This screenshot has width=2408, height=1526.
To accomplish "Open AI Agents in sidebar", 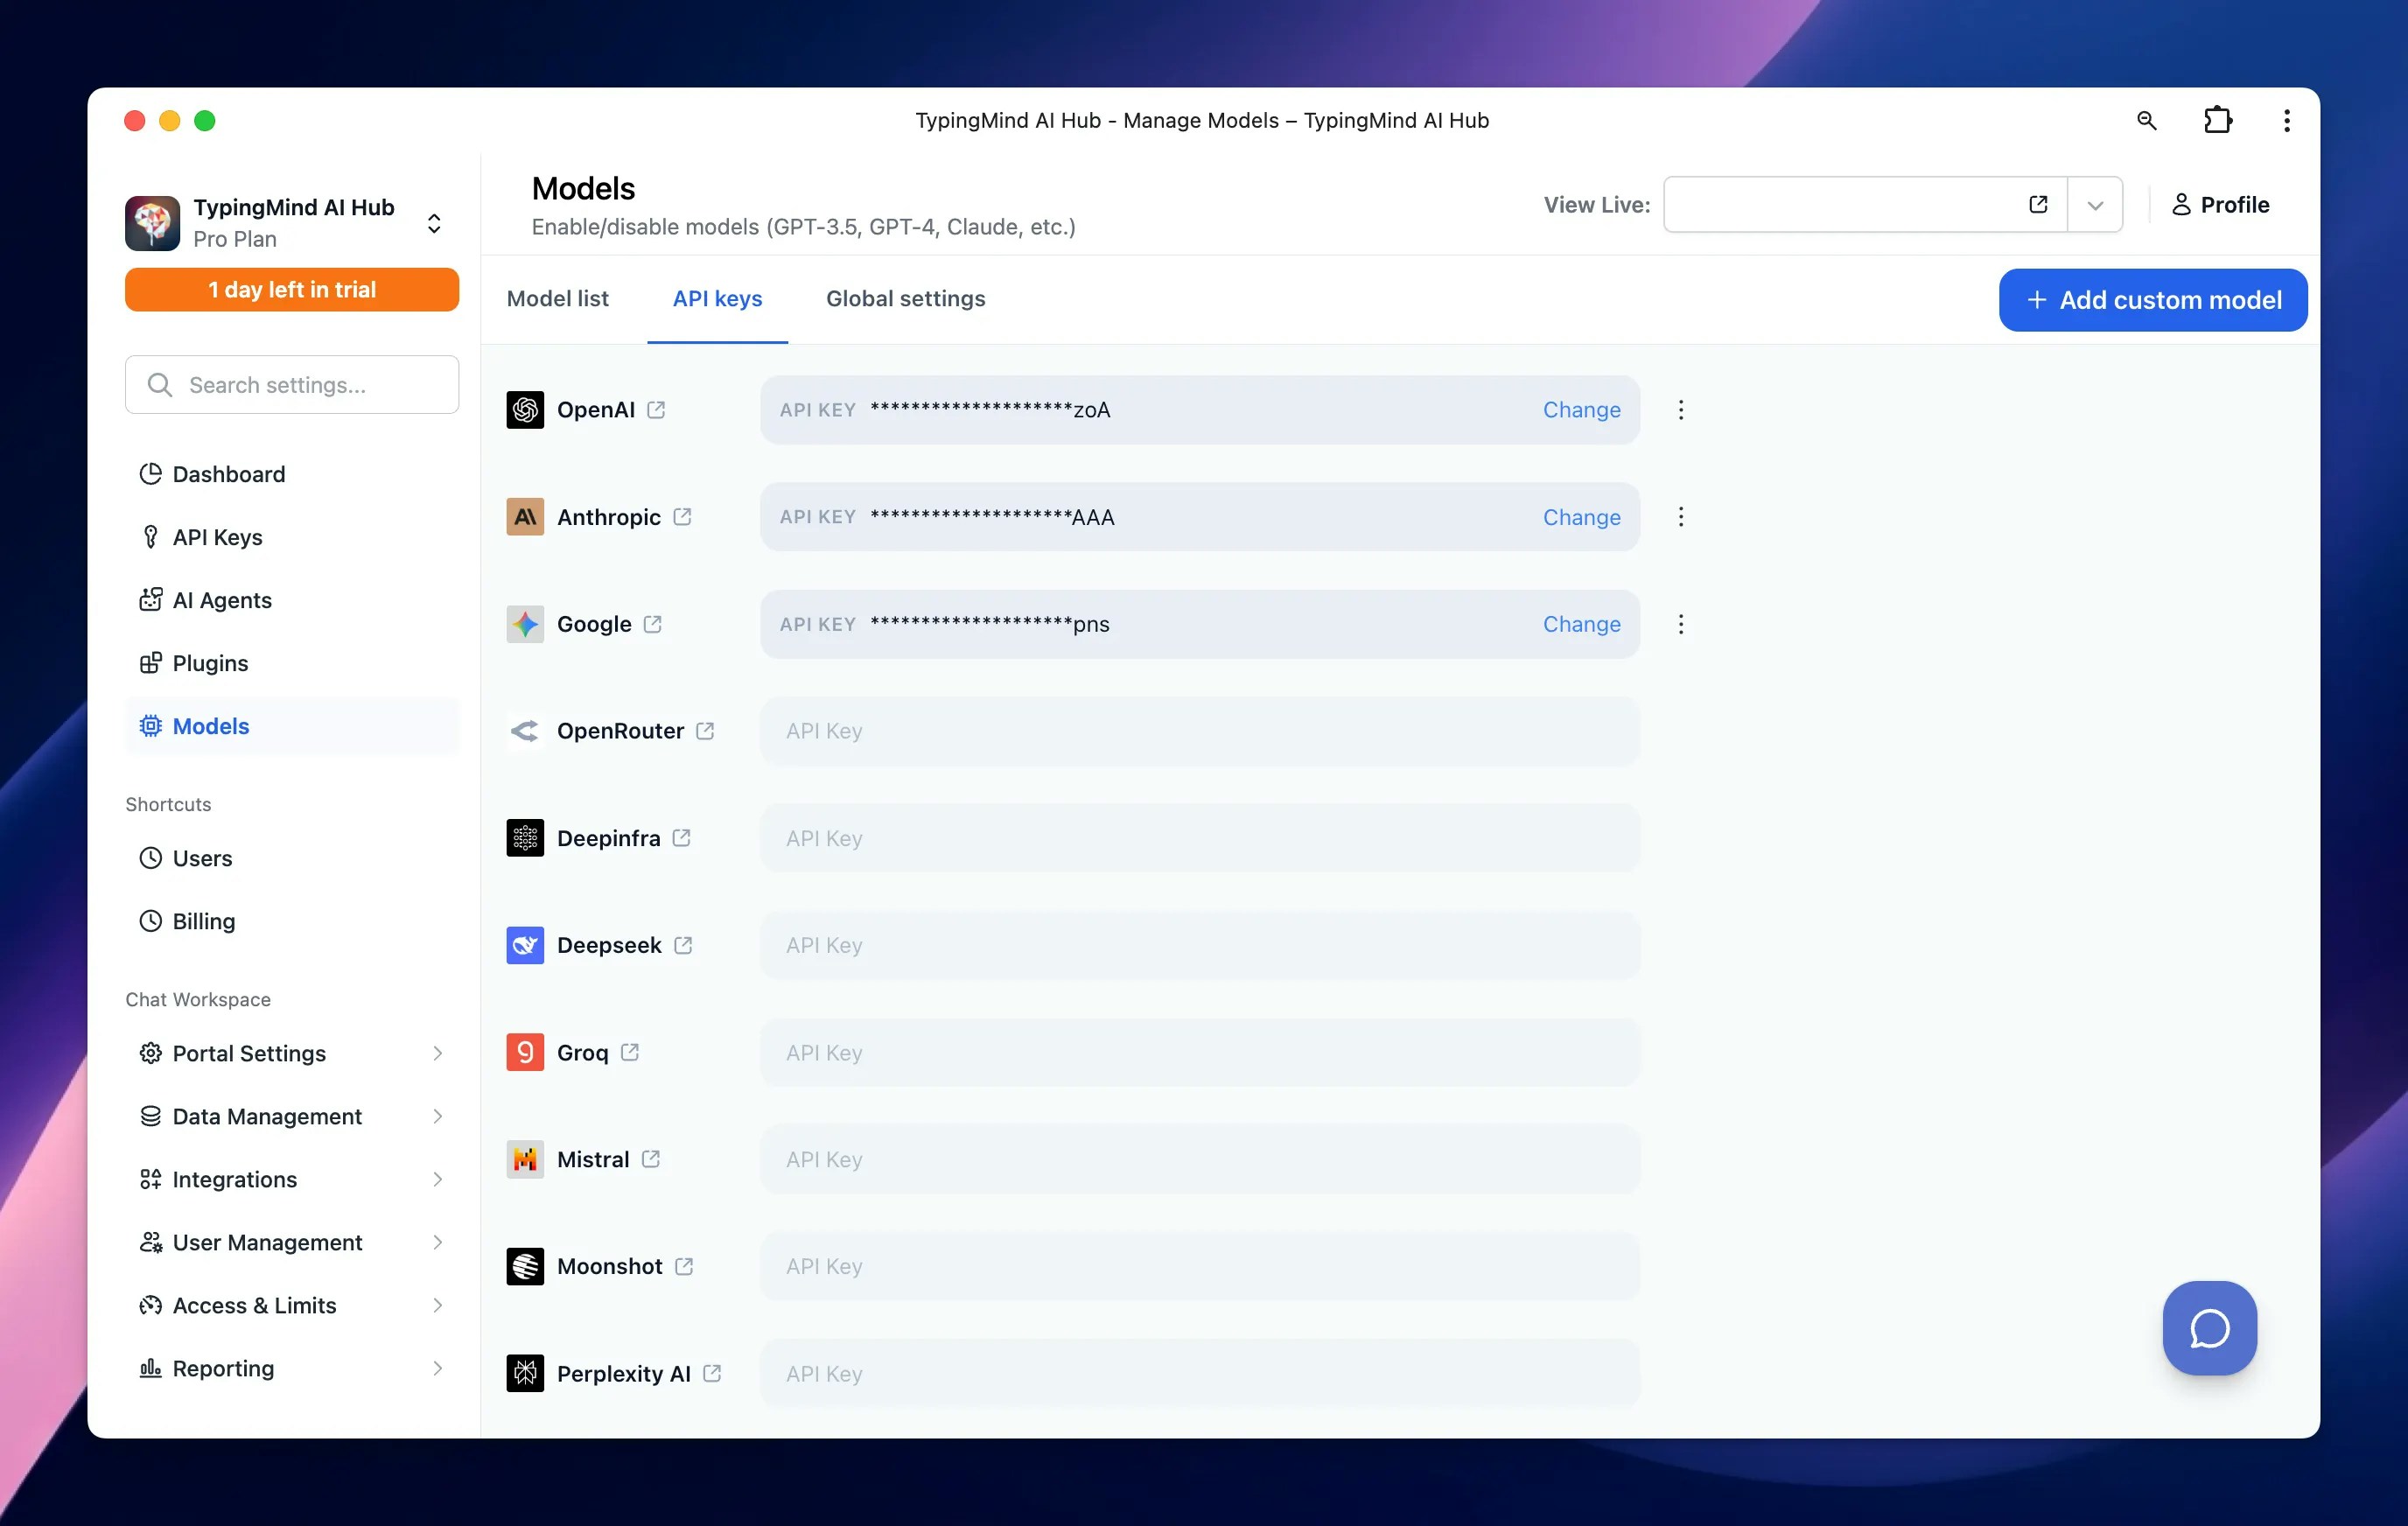I will tap(292, 600).
